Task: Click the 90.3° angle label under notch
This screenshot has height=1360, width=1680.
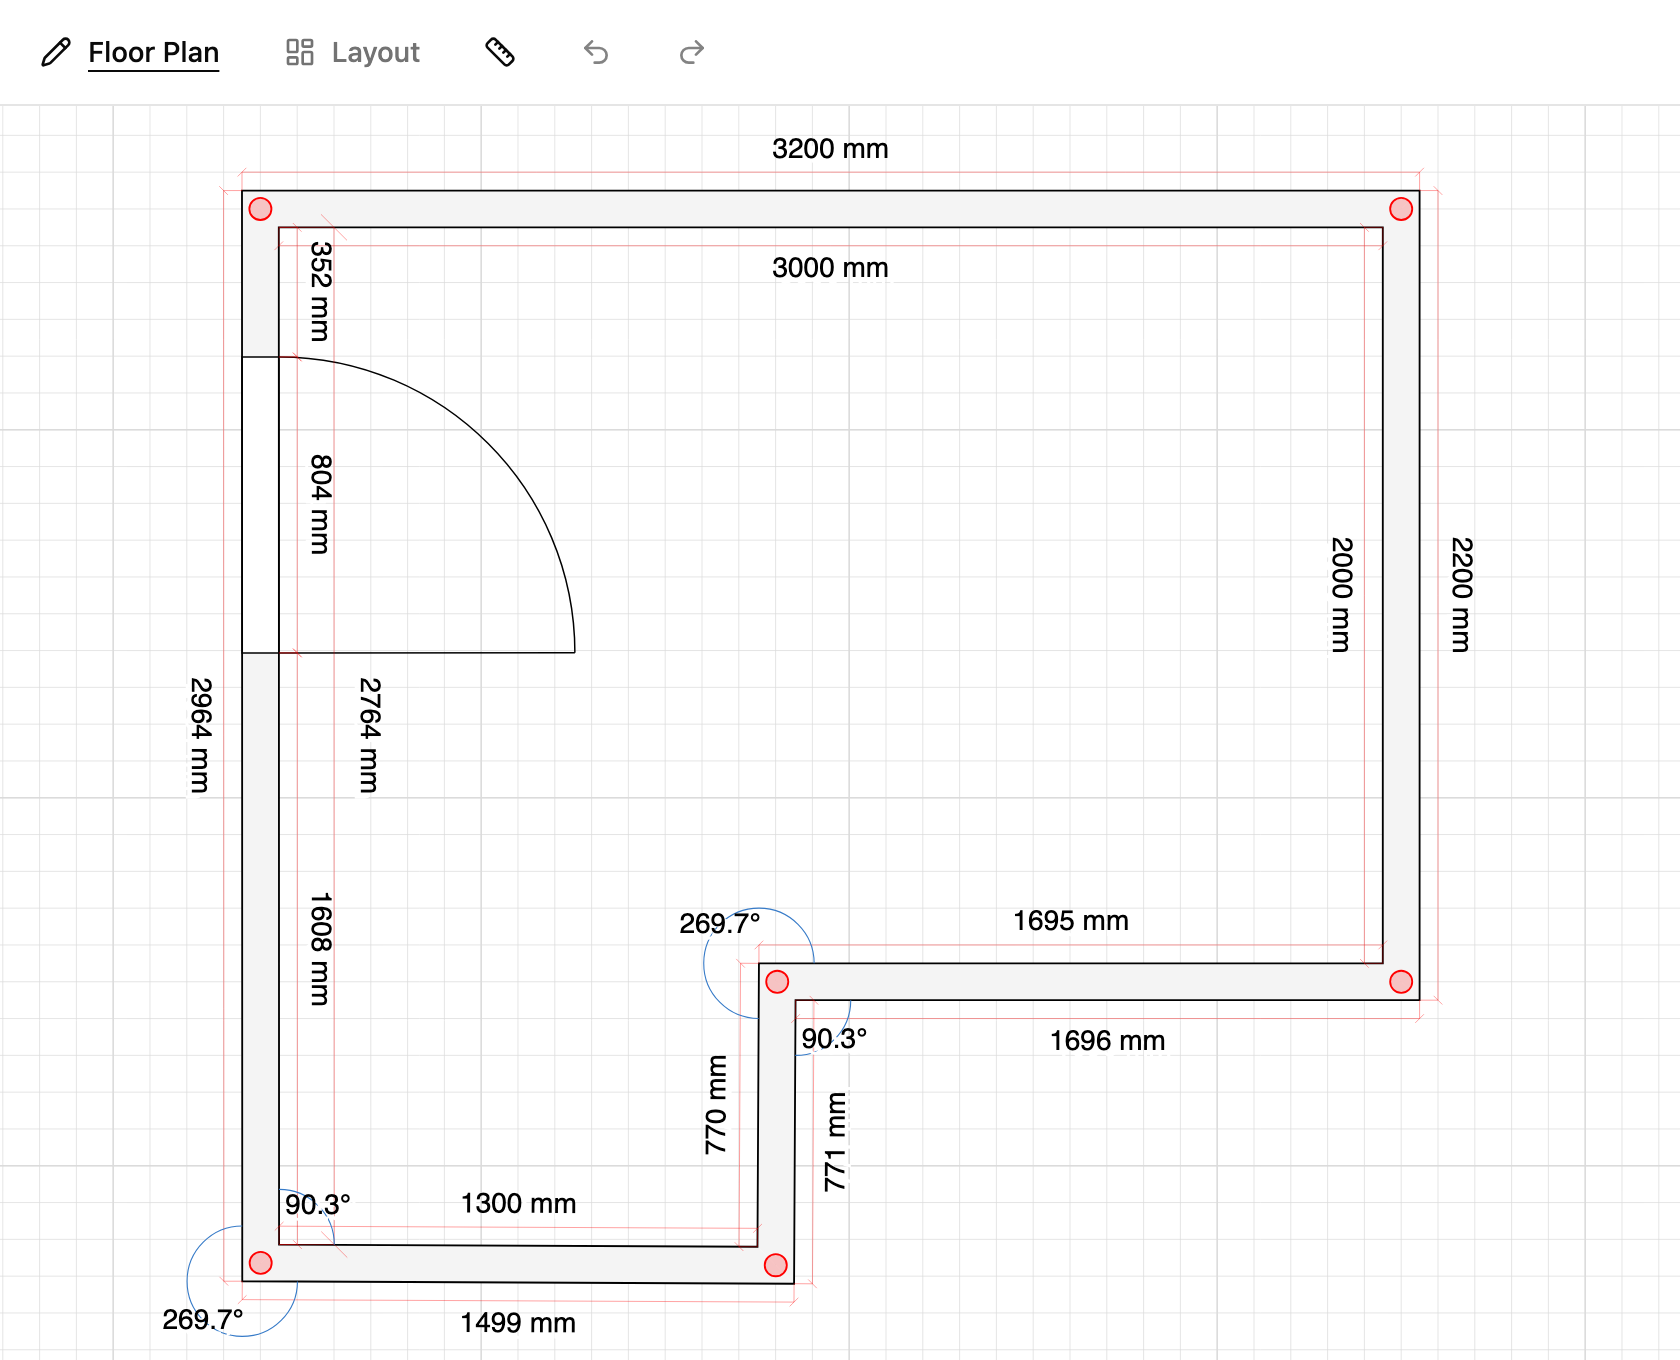Action: [x=834, y=1039]
